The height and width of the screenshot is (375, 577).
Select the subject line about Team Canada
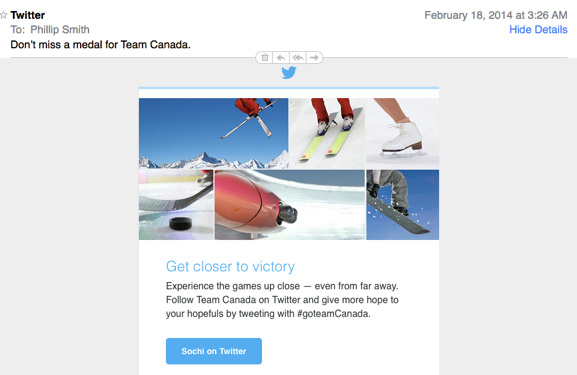[x=100, y=45]
